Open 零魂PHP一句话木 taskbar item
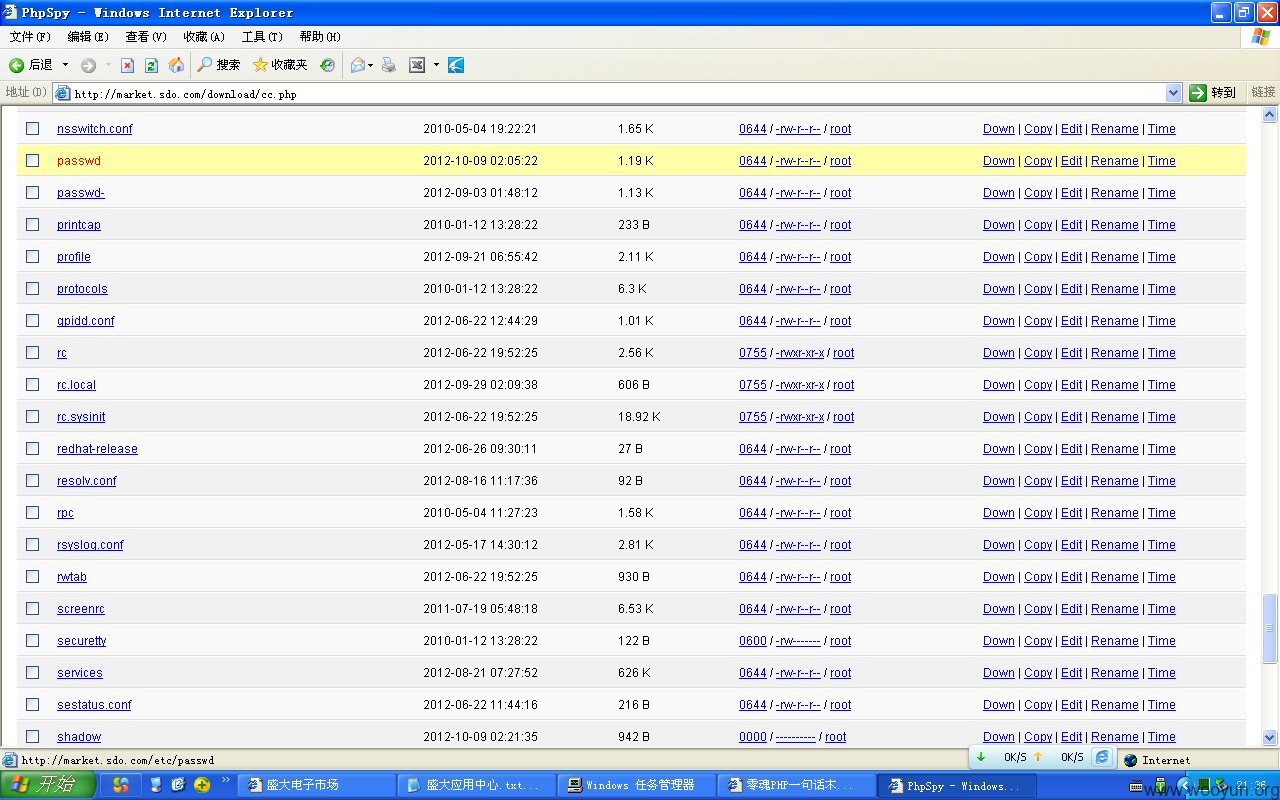 (796, 785)
